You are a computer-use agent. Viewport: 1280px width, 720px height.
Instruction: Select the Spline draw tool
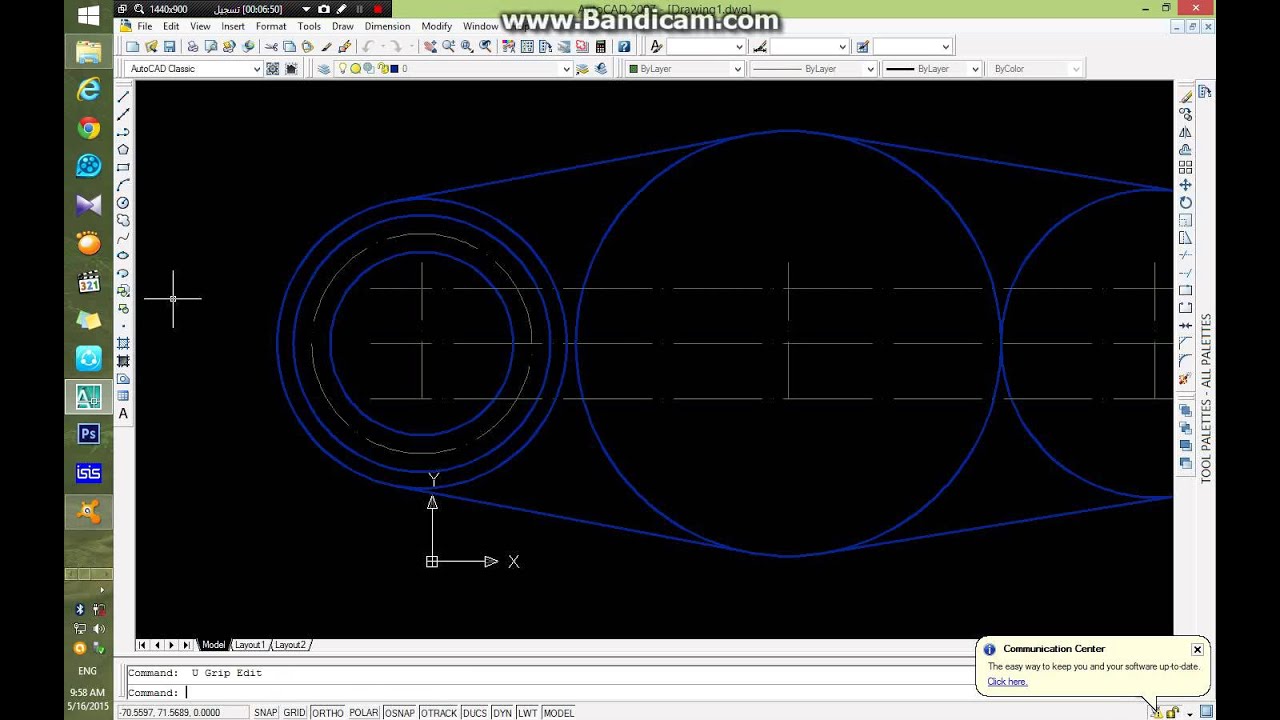123,238
